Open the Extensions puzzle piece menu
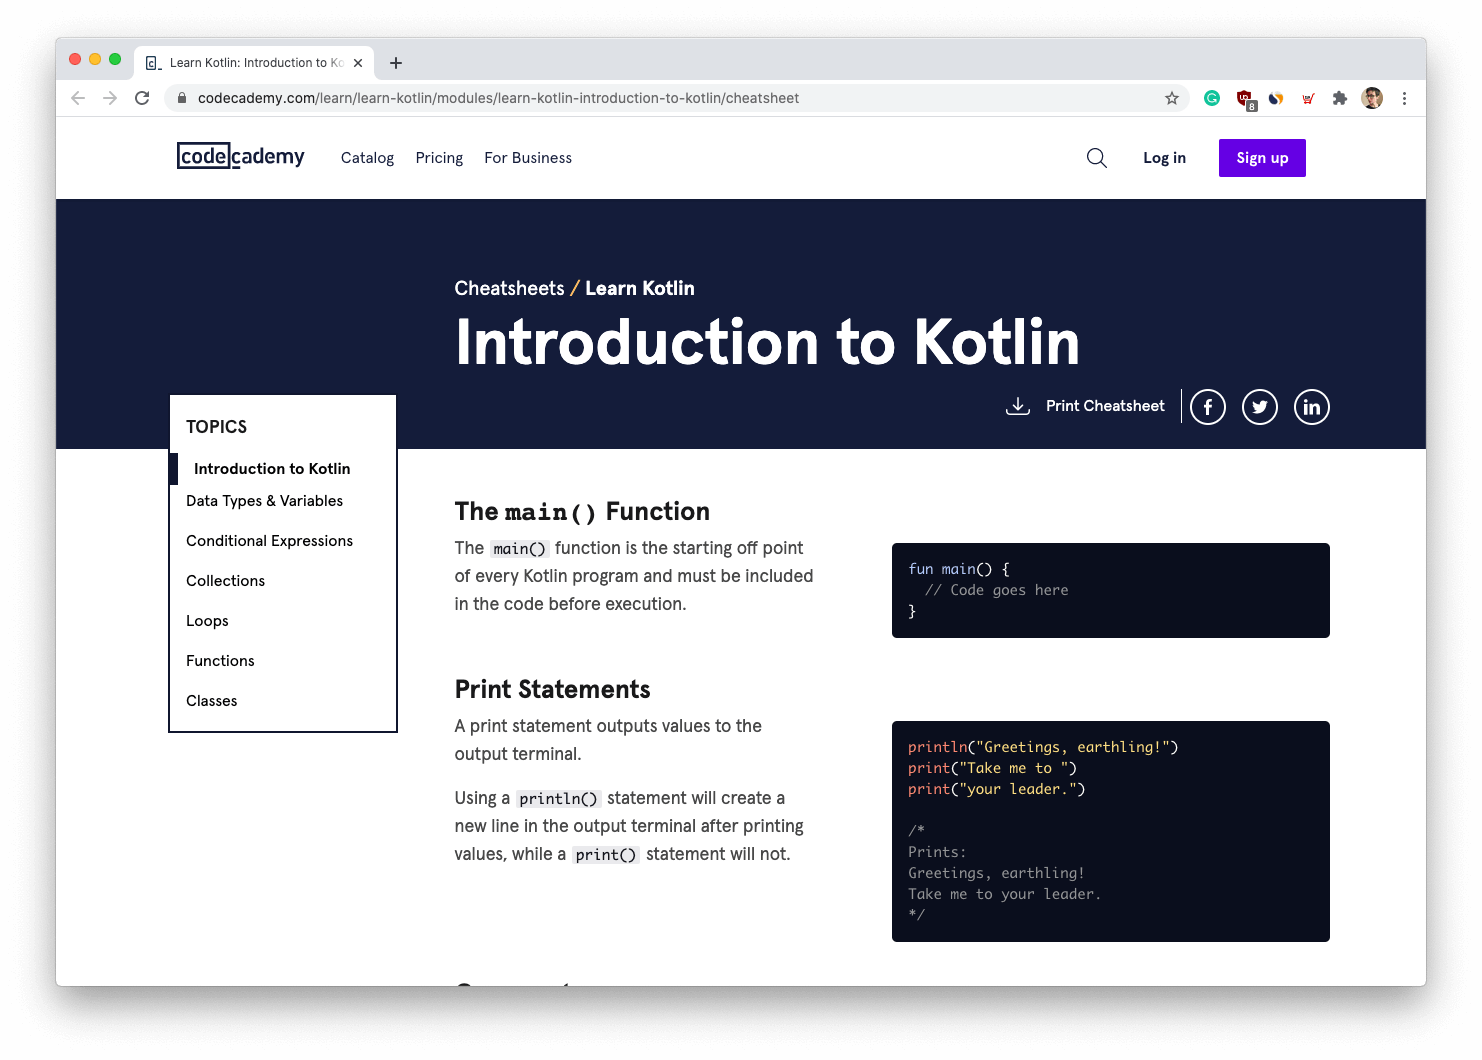This screenshot has height=1060, width=1482. [x=1340, y=98]
